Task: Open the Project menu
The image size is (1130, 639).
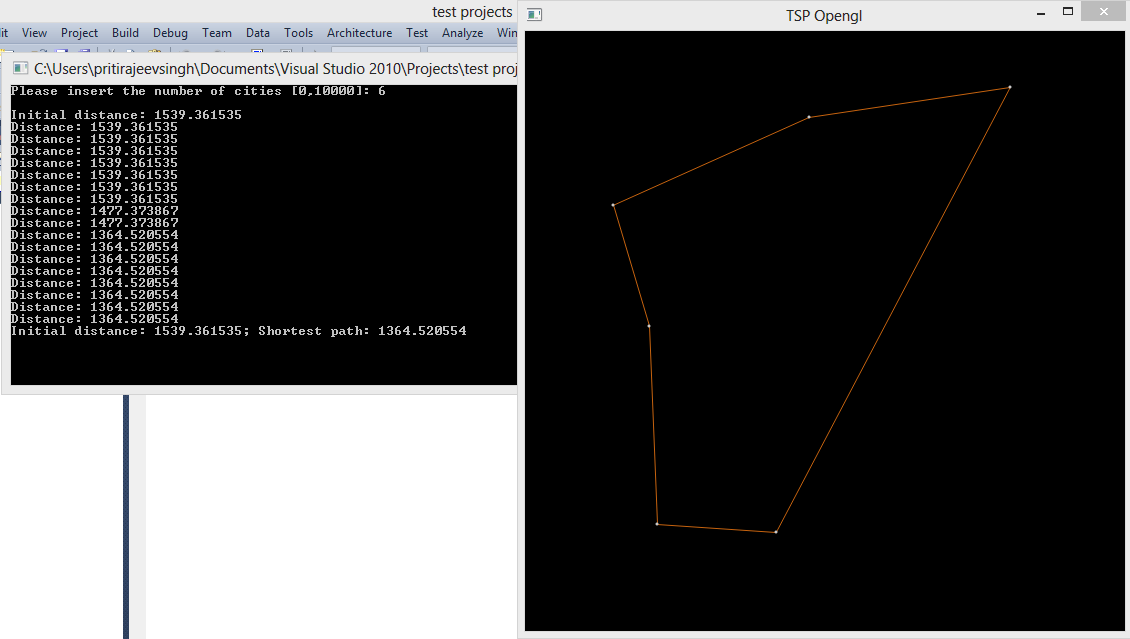Action: click(x=79, y=33)
